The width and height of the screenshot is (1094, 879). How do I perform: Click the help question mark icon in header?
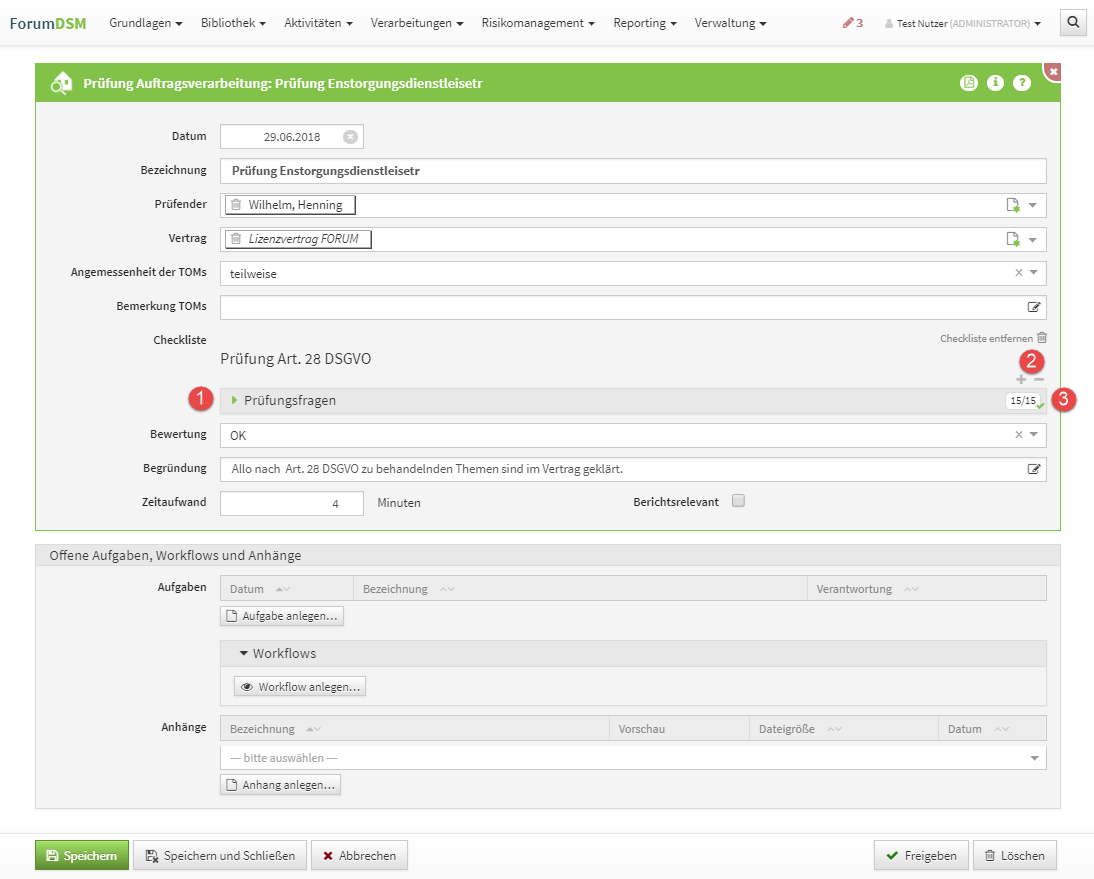coord(1021,83)
